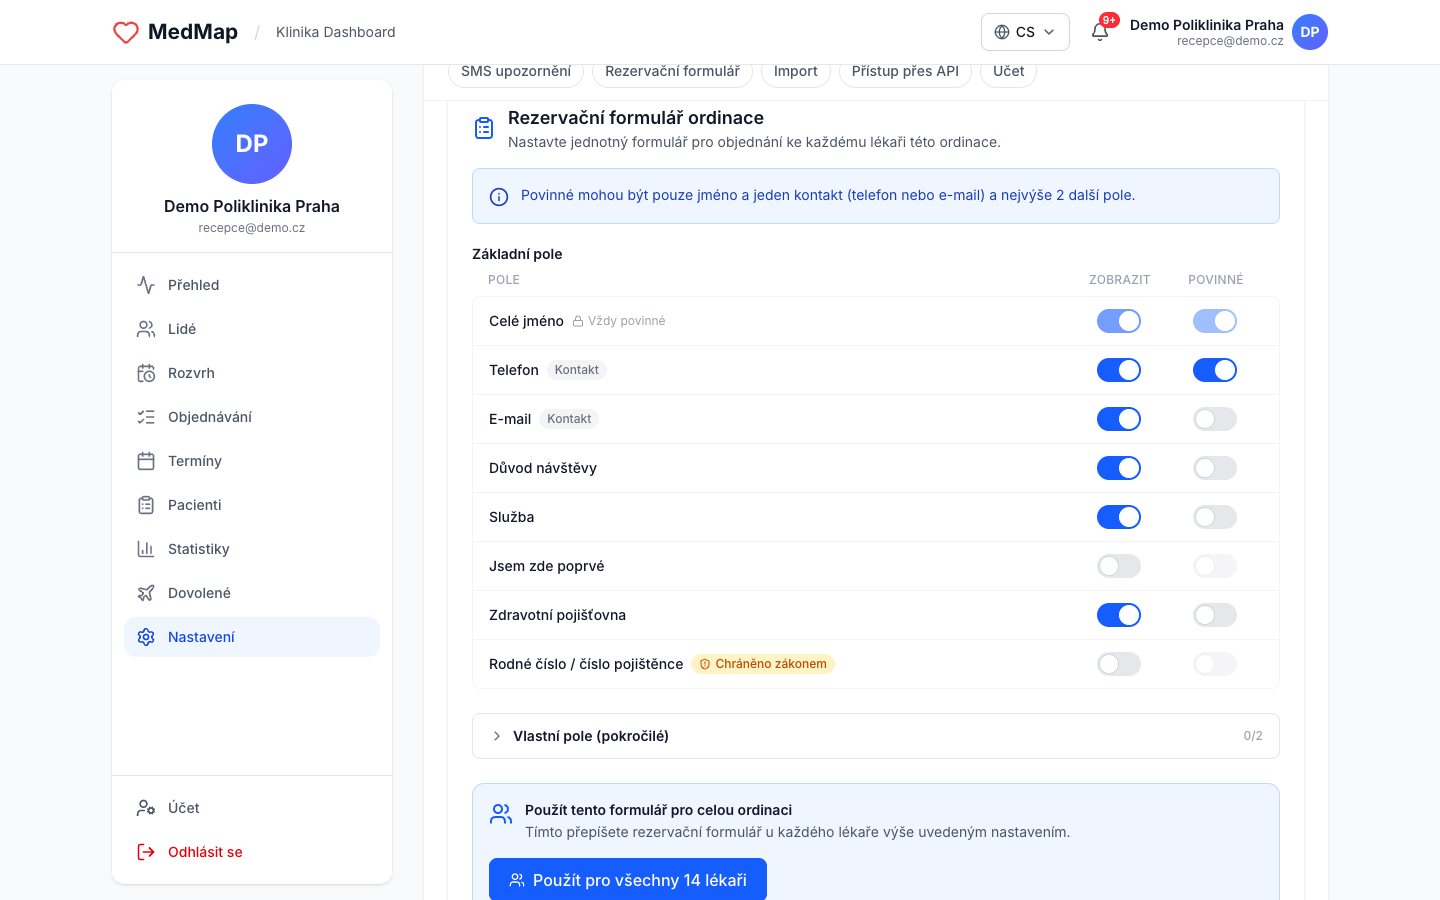Screen dimensions: 1440x900
Task: Click the Přehled activity icon
Action: tap(146, 285)
